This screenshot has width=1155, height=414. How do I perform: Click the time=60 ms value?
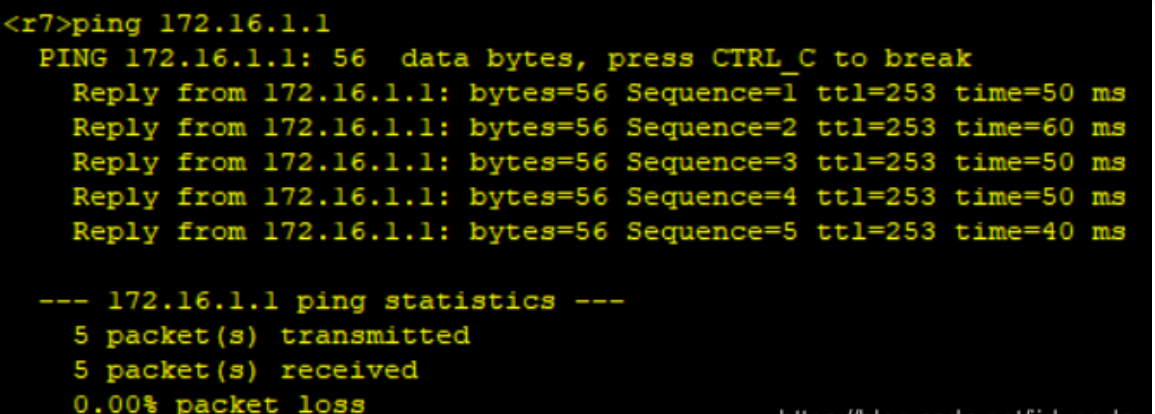click(x=1040, y=128)
